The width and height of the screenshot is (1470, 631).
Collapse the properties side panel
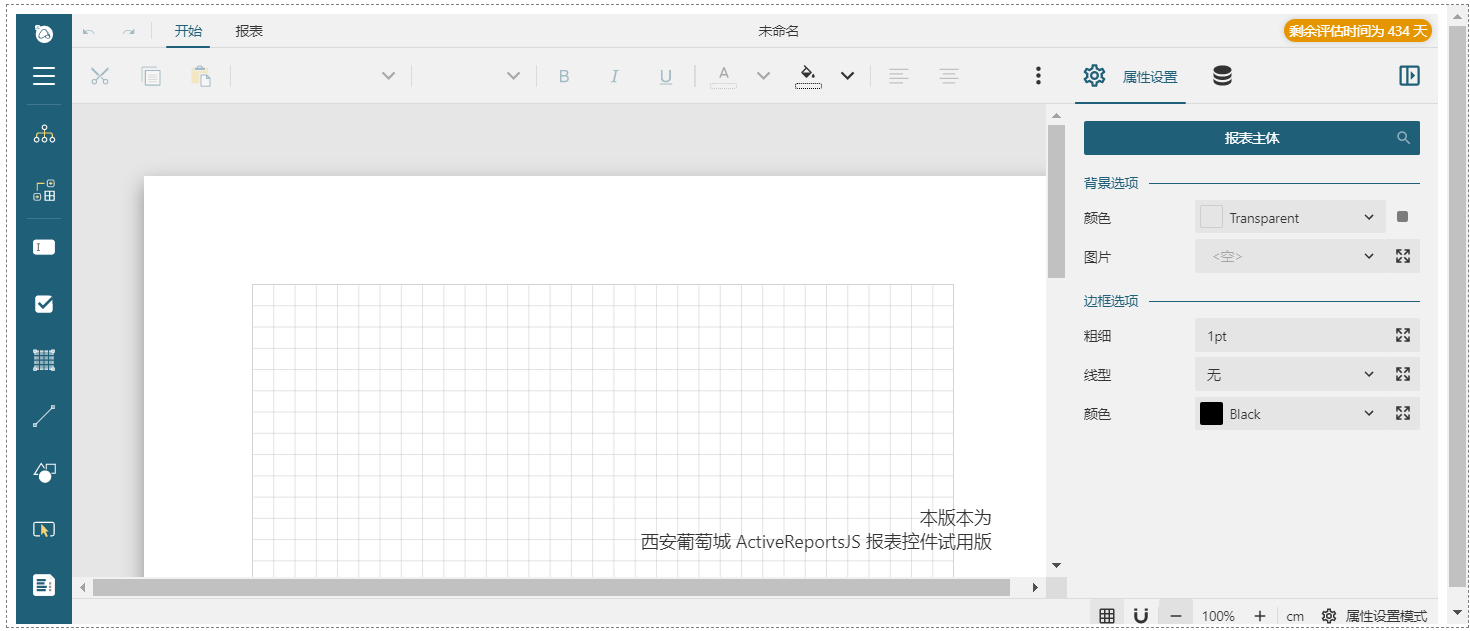(x=1409, y=76)
